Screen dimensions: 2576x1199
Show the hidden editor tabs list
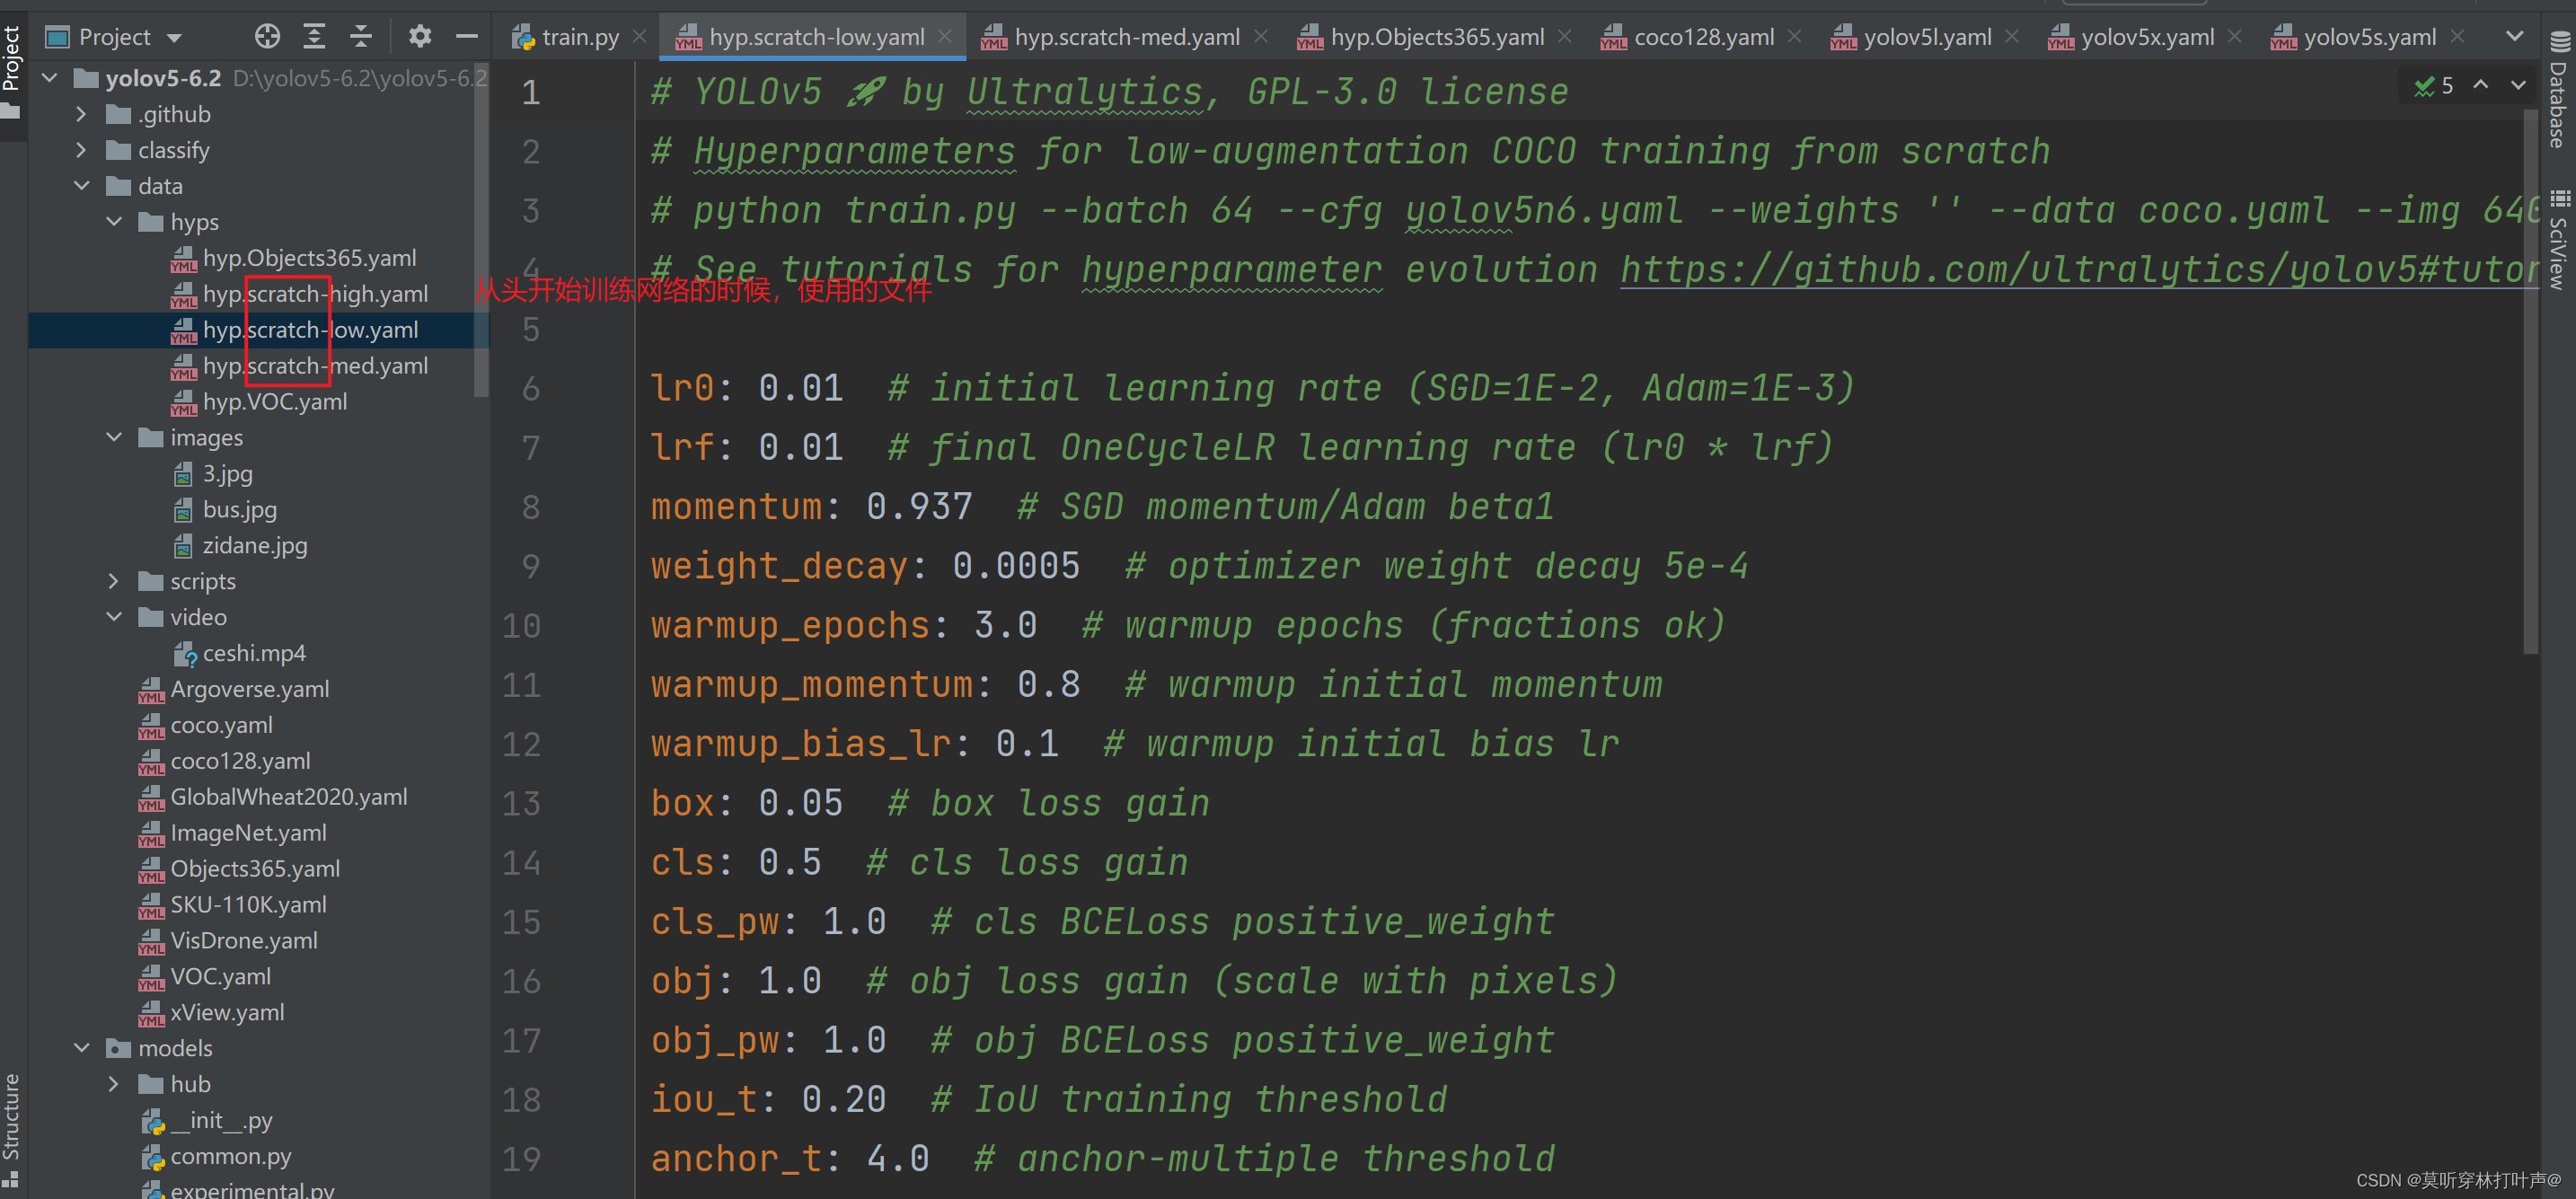tap(2514, 37)
